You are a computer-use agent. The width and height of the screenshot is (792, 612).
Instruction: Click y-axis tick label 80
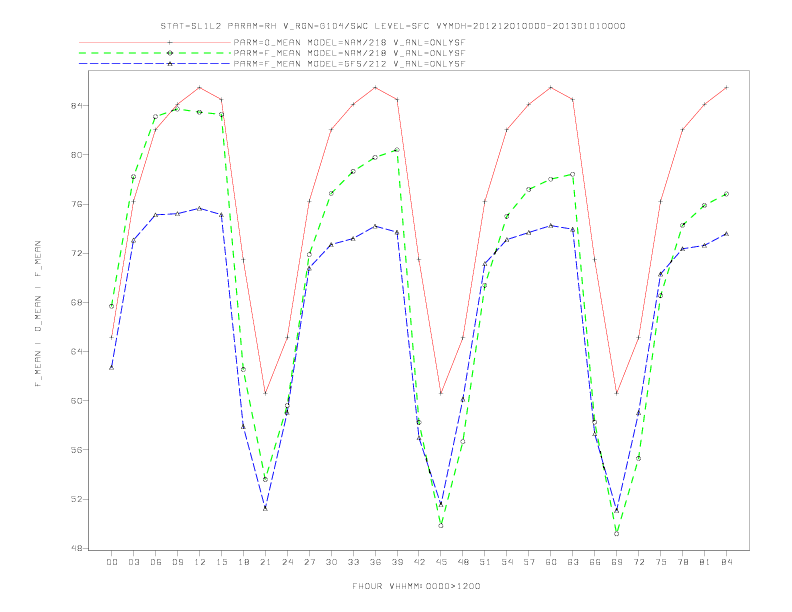click(78, 155)
